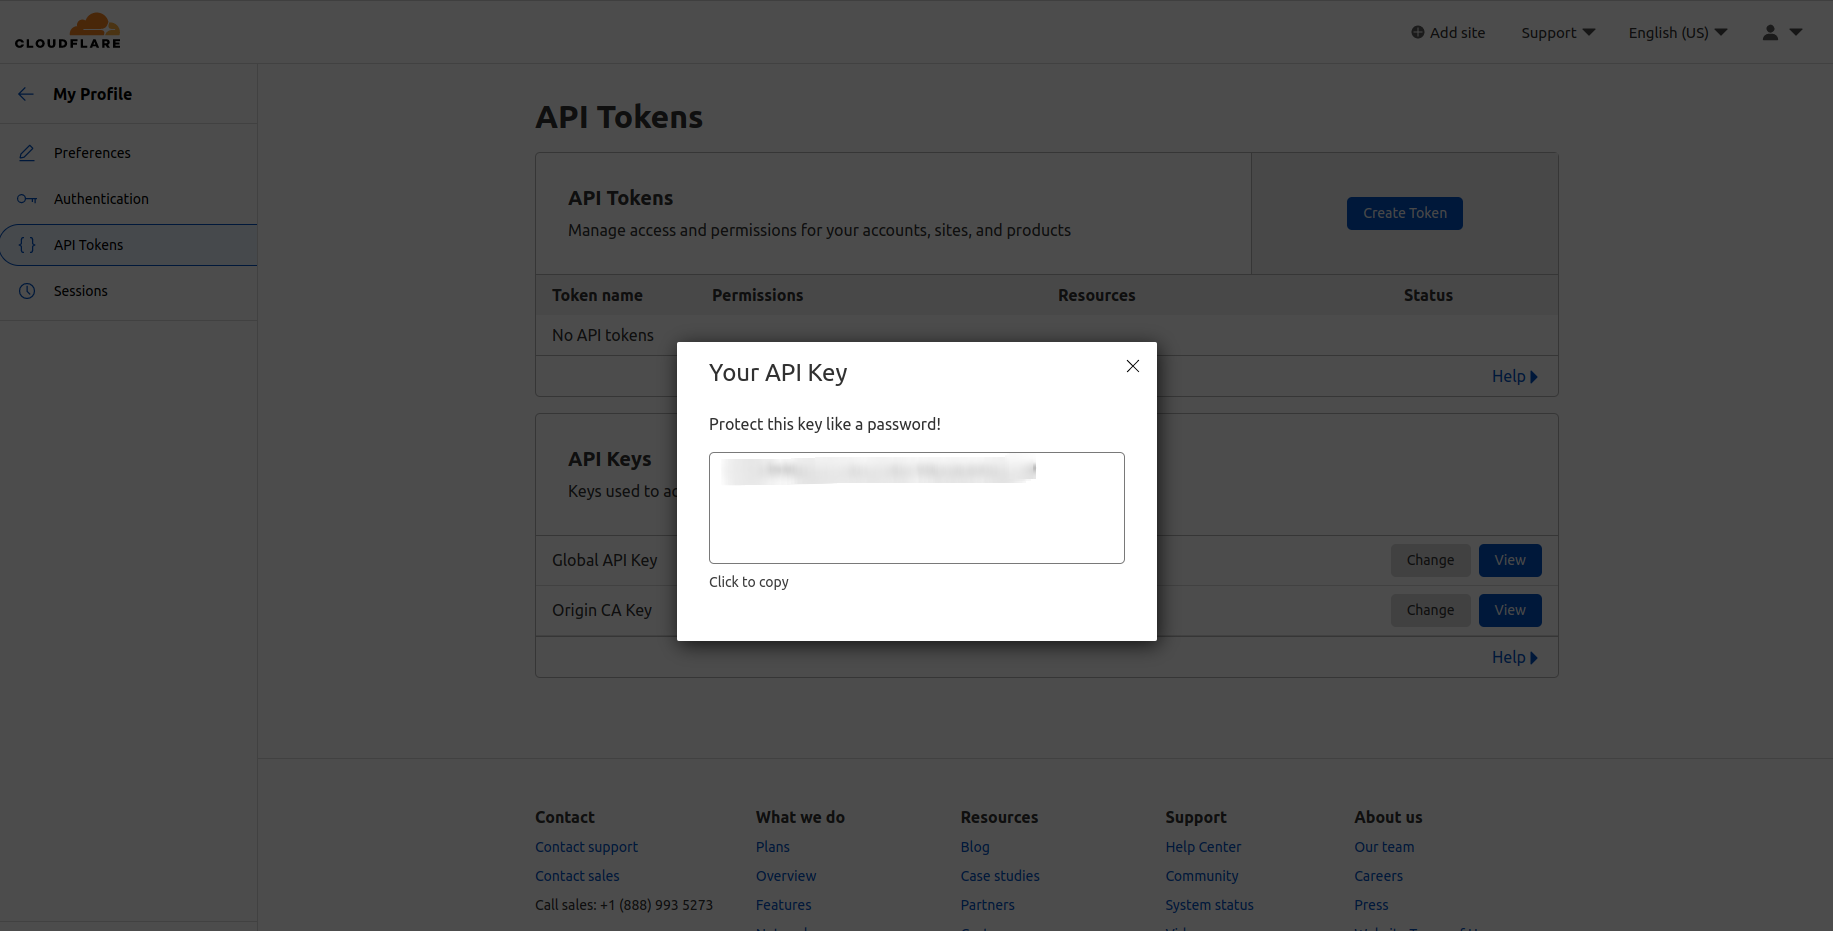1833x931 pixels.
Task: Change the Global API Key
Action: tap(1429, 560)
